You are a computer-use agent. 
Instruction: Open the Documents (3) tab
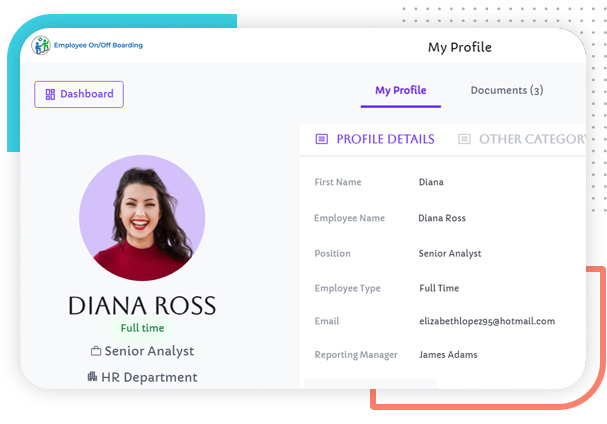506,91
